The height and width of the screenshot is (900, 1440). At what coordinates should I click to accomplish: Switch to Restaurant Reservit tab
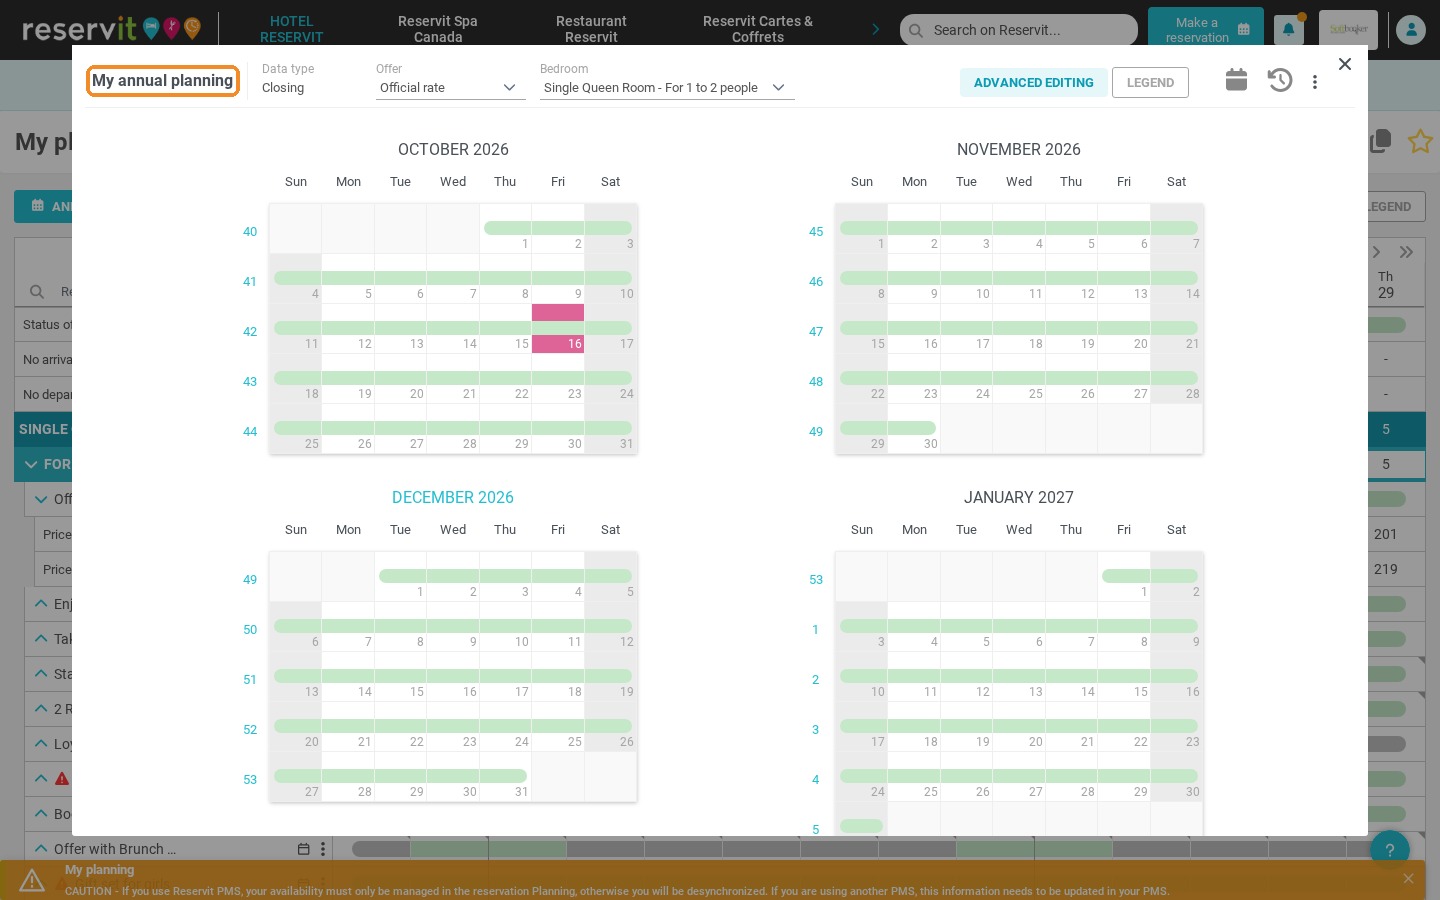pos(591,29)
